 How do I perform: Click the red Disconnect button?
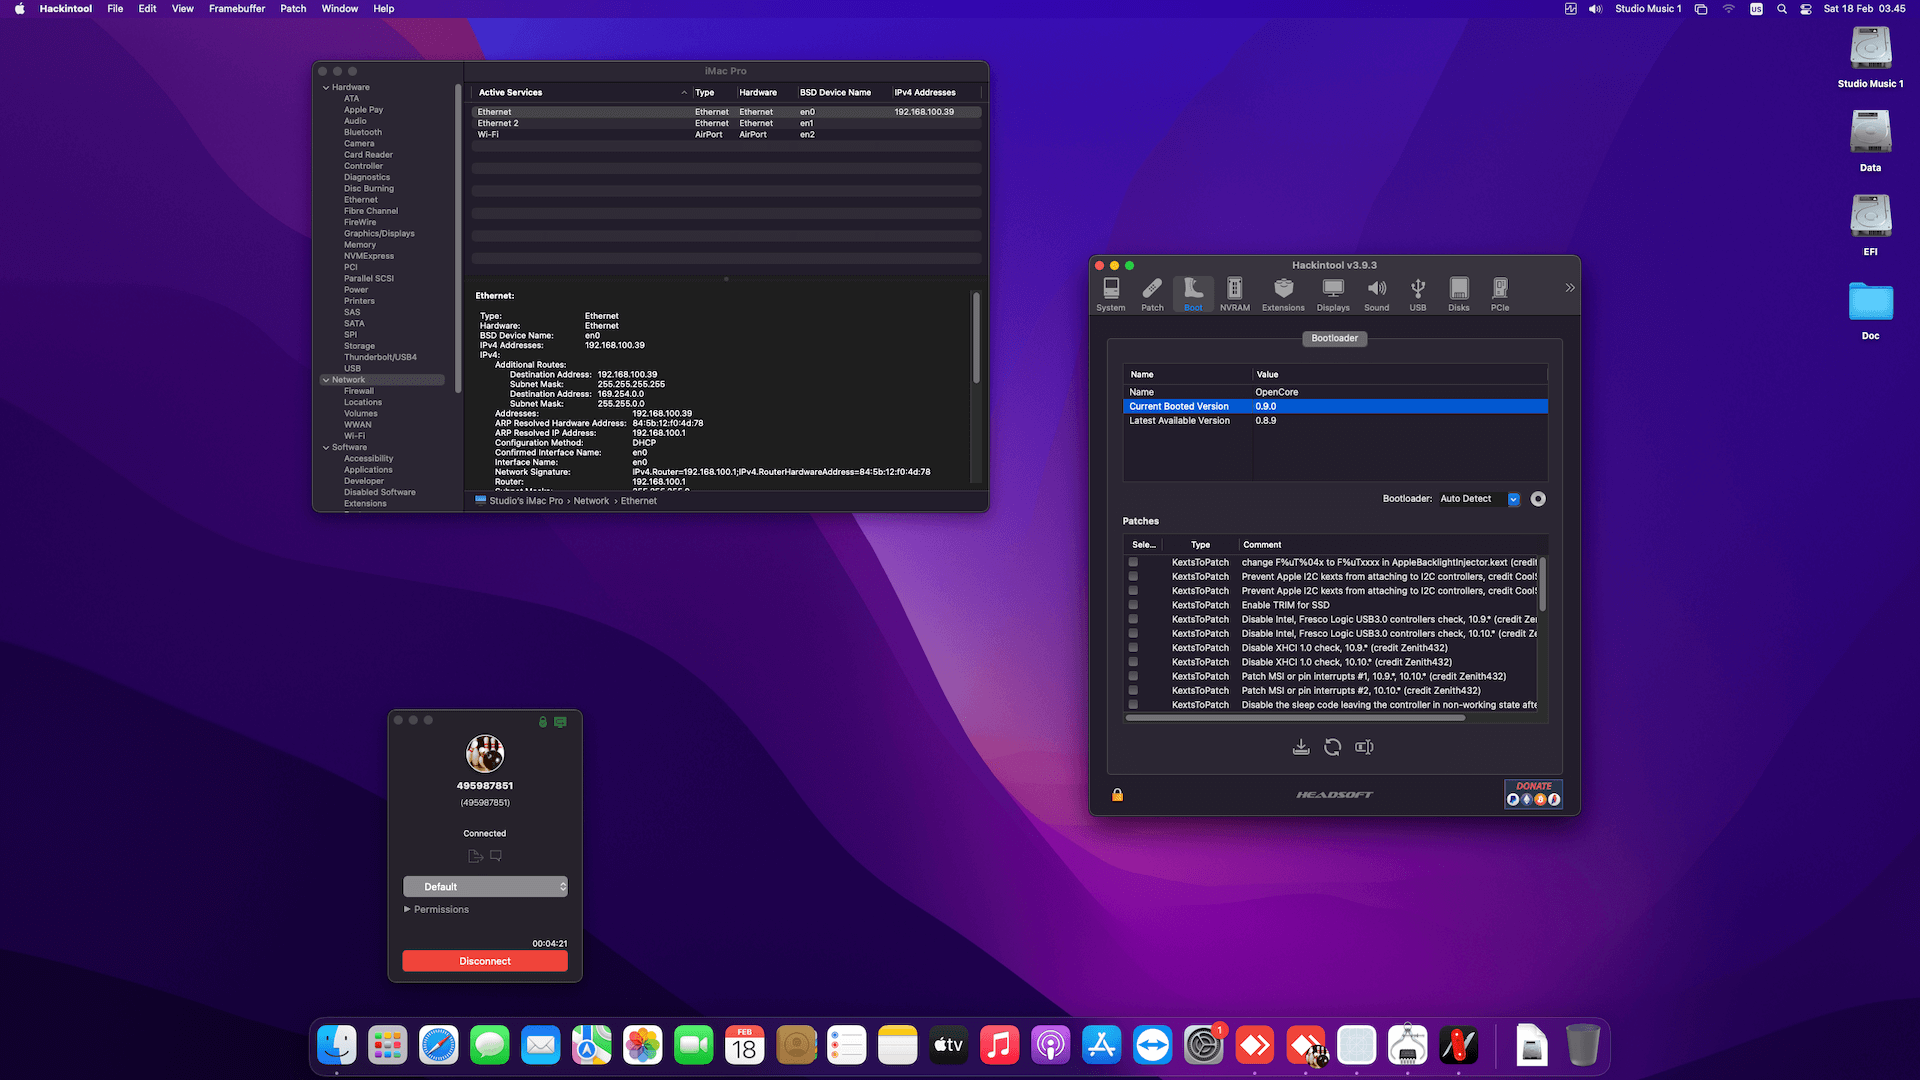pyautogui.click(x=485, y=961)
